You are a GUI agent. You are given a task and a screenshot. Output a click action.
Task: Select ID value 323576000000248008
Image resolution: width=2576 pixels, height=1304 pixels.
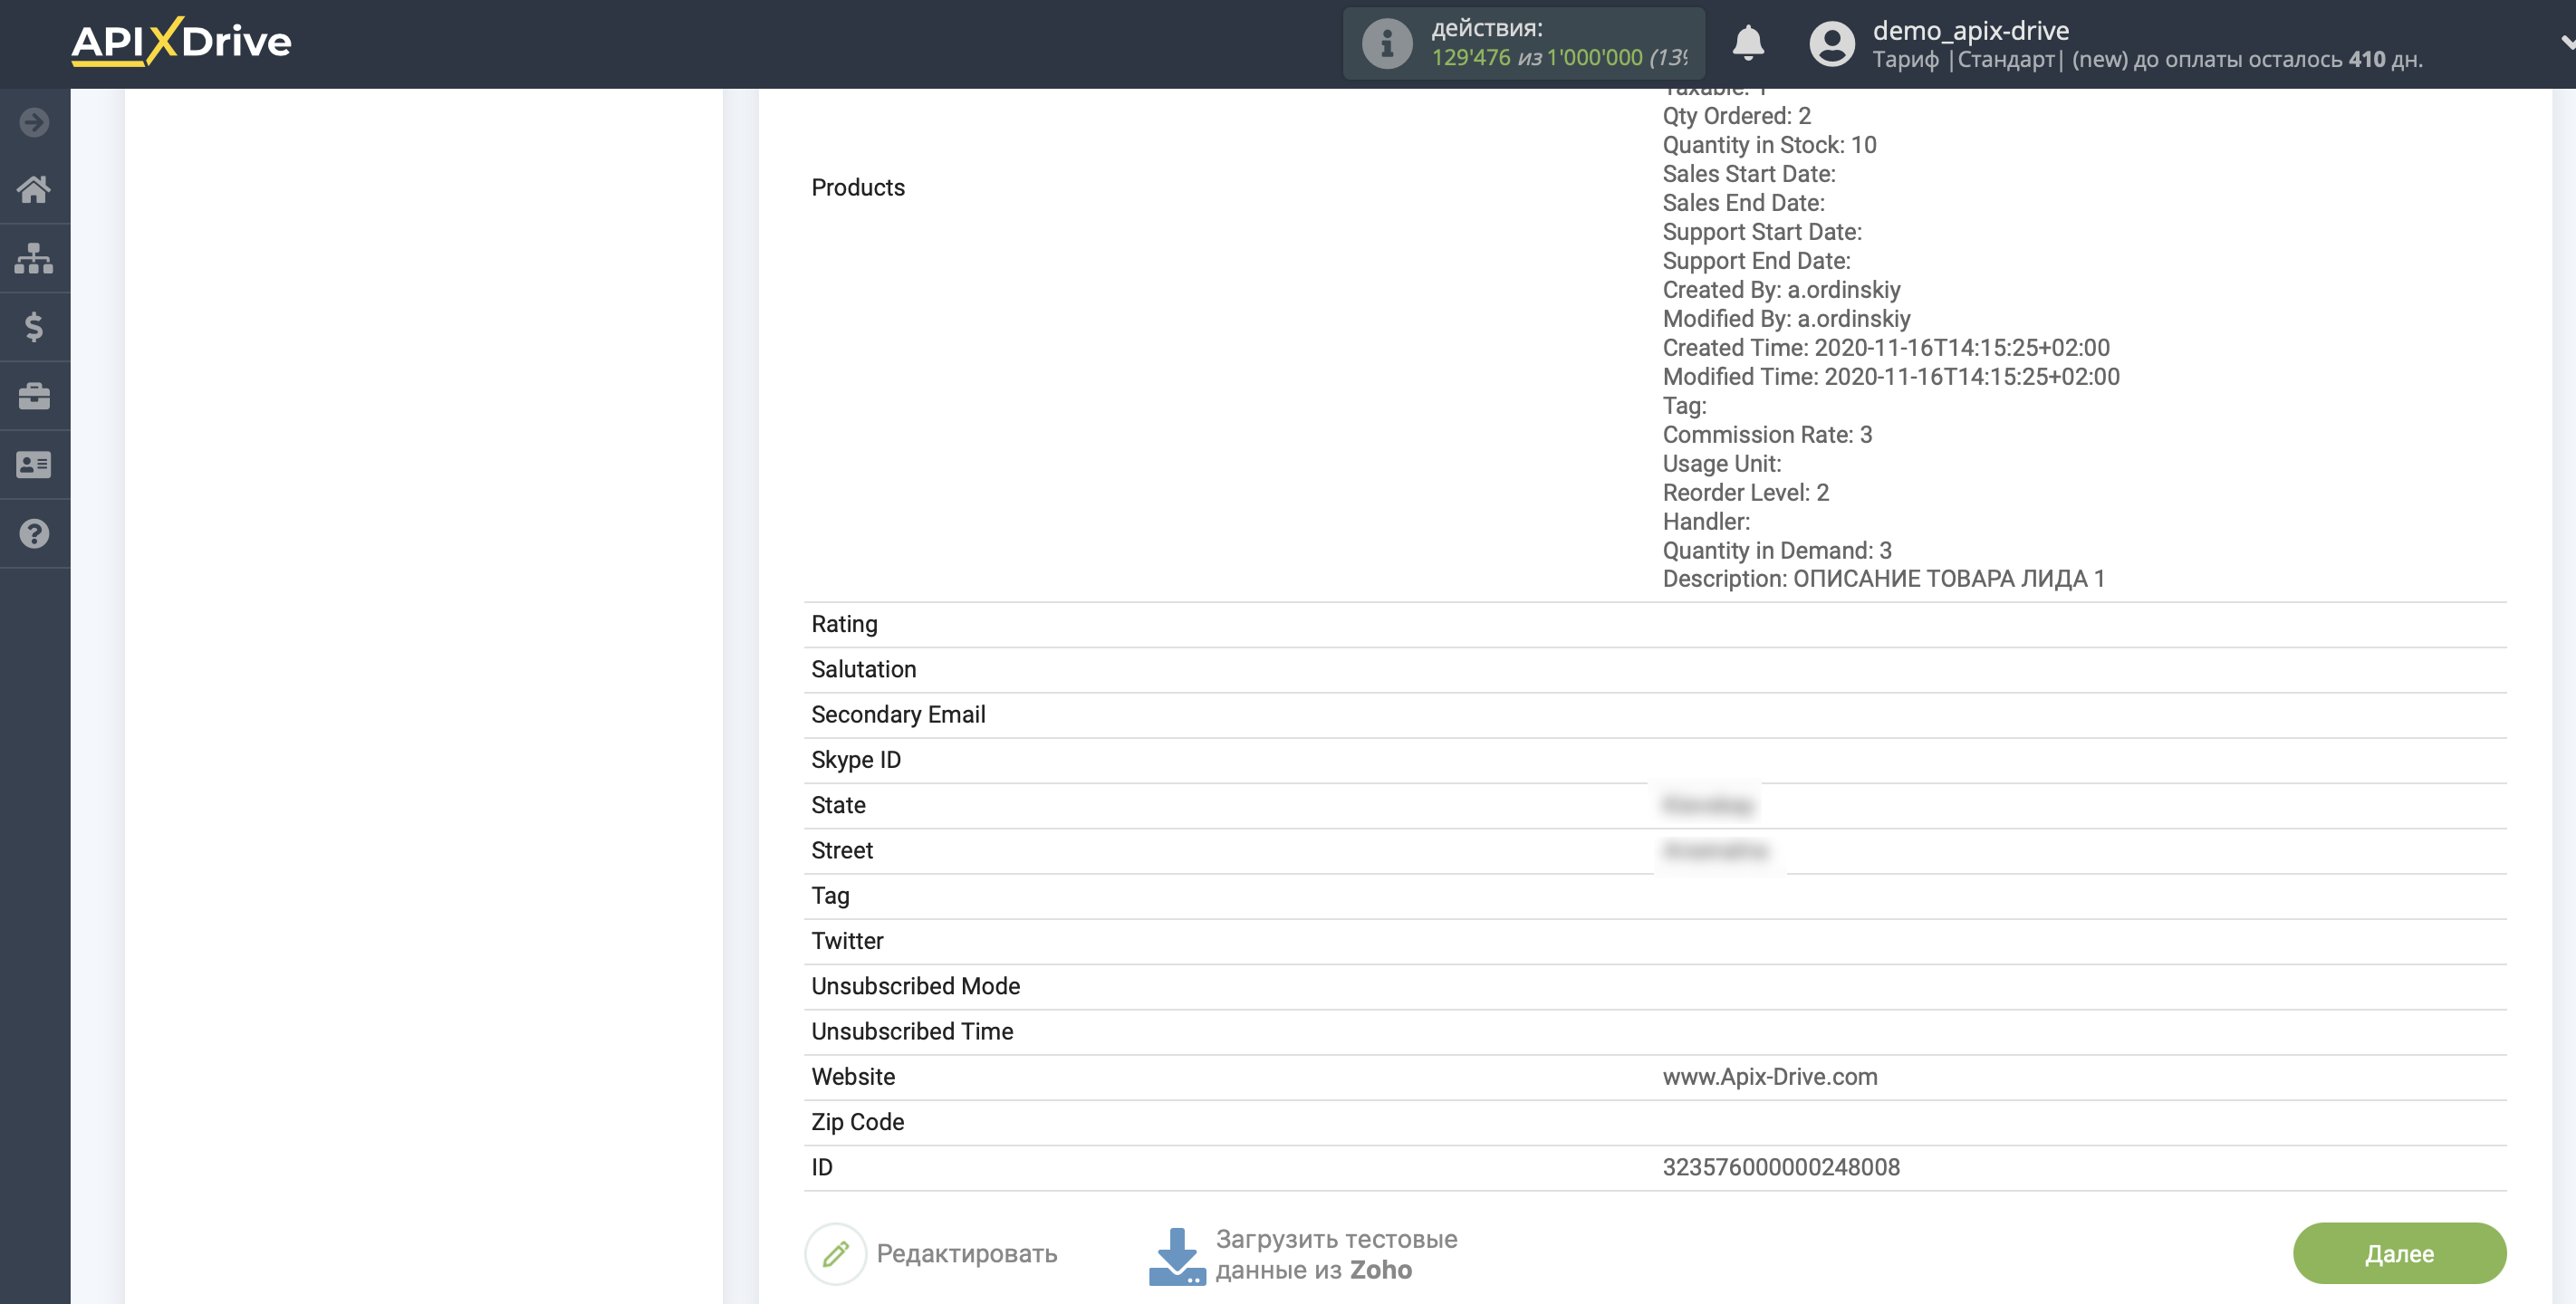(x=1780, y=1167)
